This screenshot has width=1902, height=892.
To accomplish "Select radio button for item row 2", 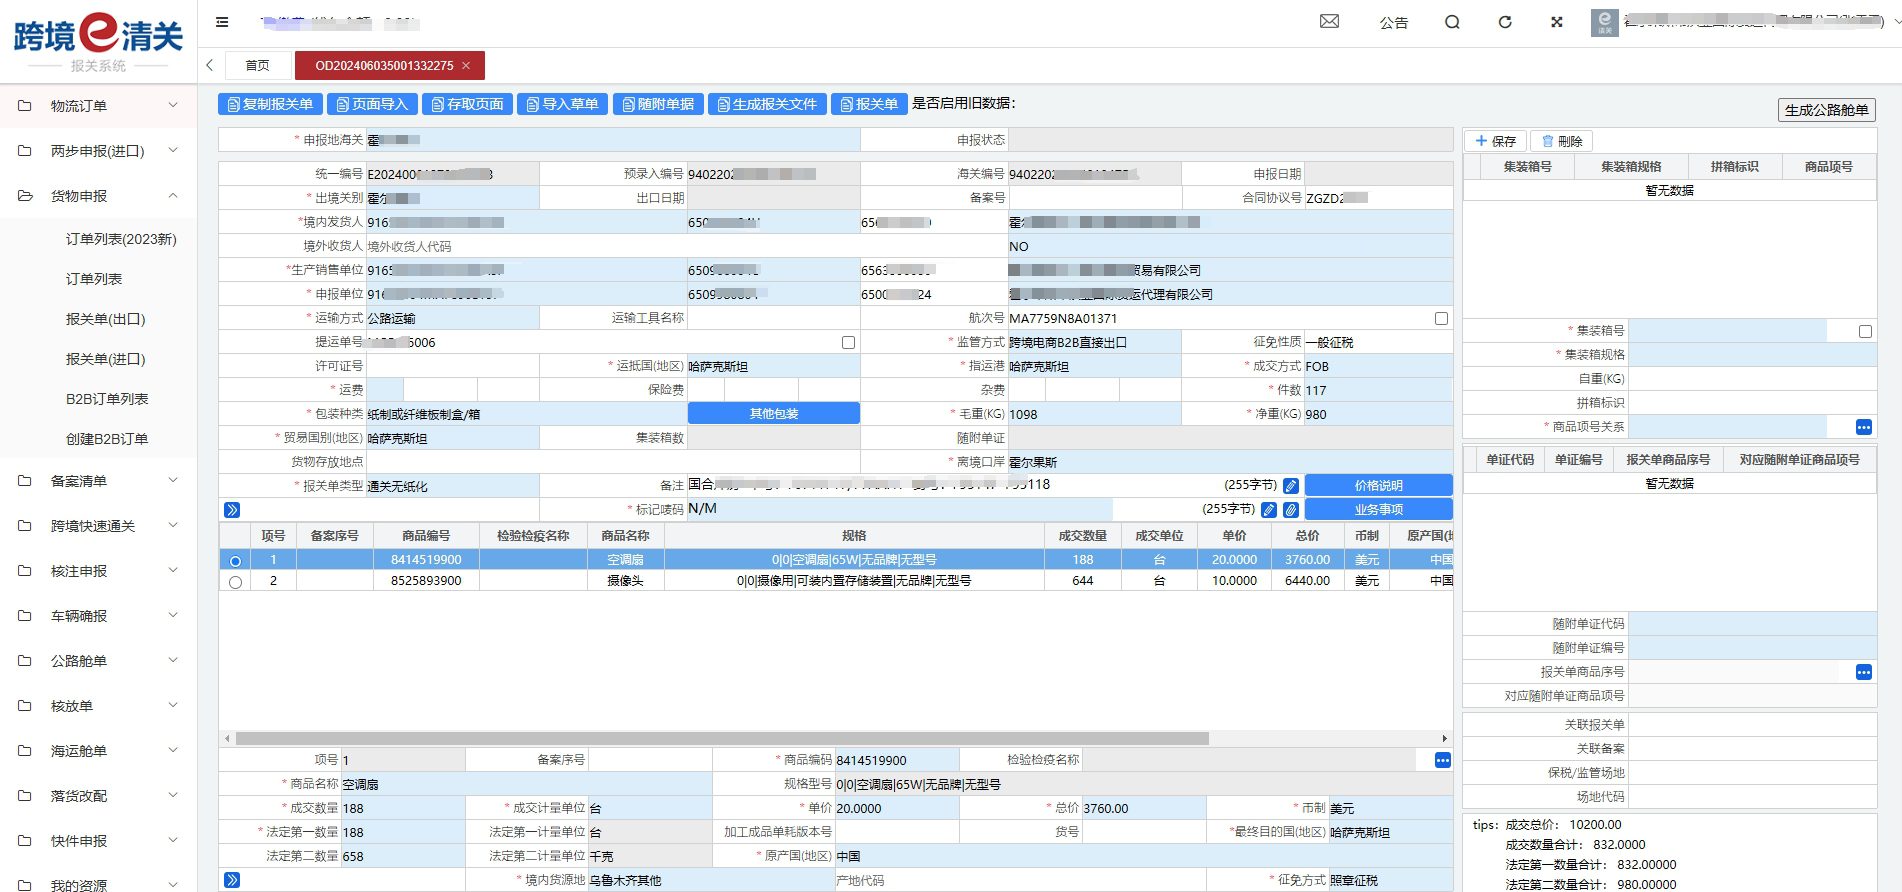I will pos(235,582).
